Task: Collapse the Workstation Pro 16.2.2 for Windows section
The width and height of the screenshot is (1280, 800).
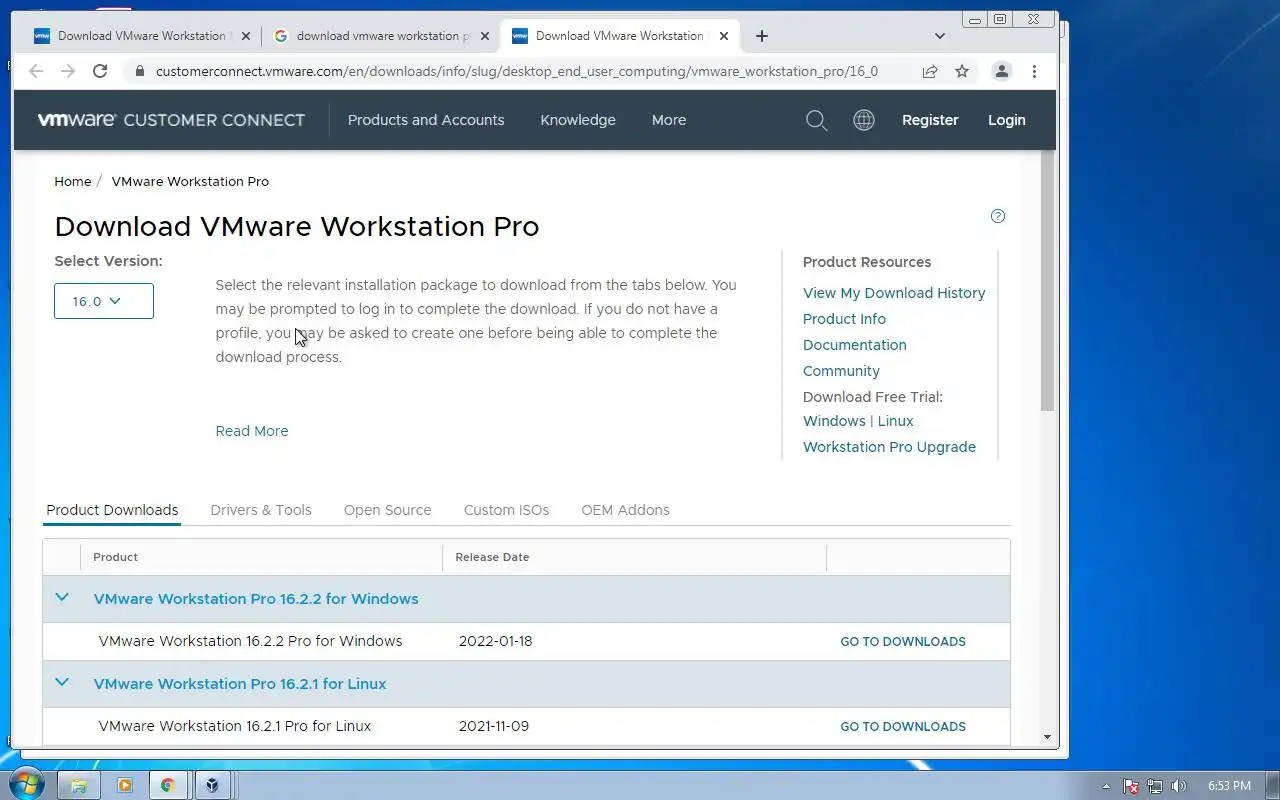Action: click(62, 598)
